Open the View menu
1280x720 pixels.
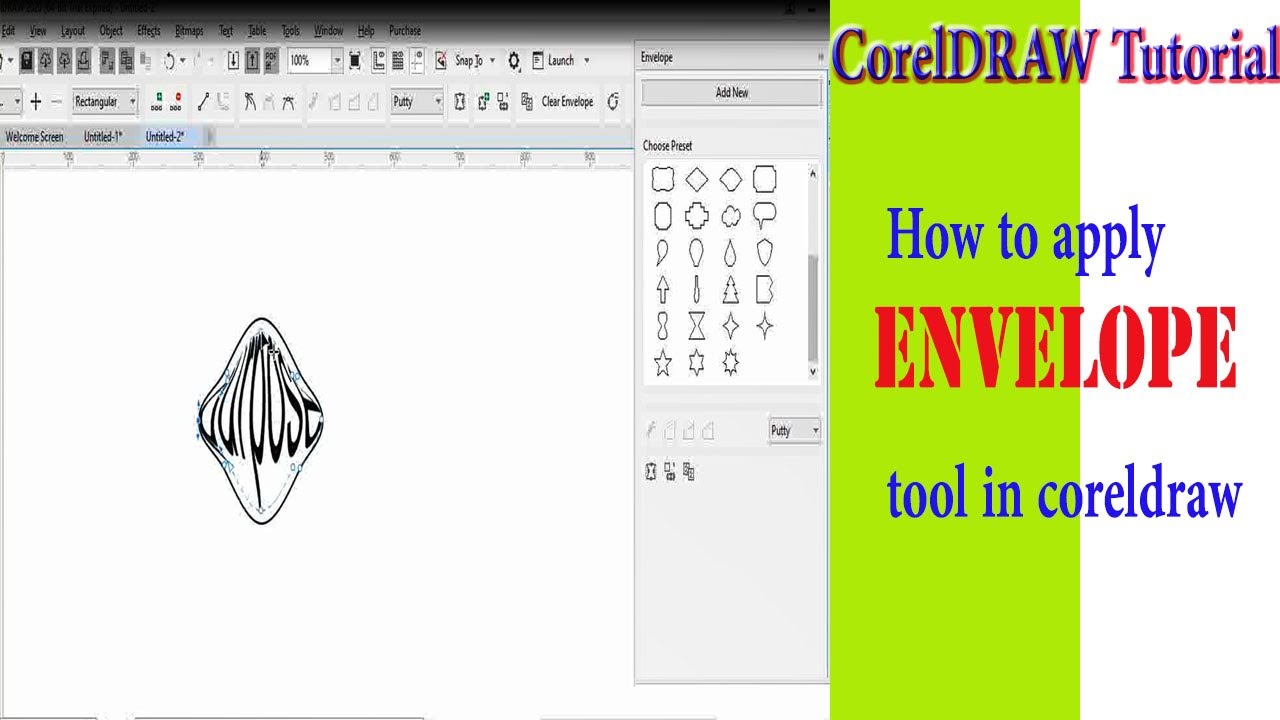click(38, 31)
